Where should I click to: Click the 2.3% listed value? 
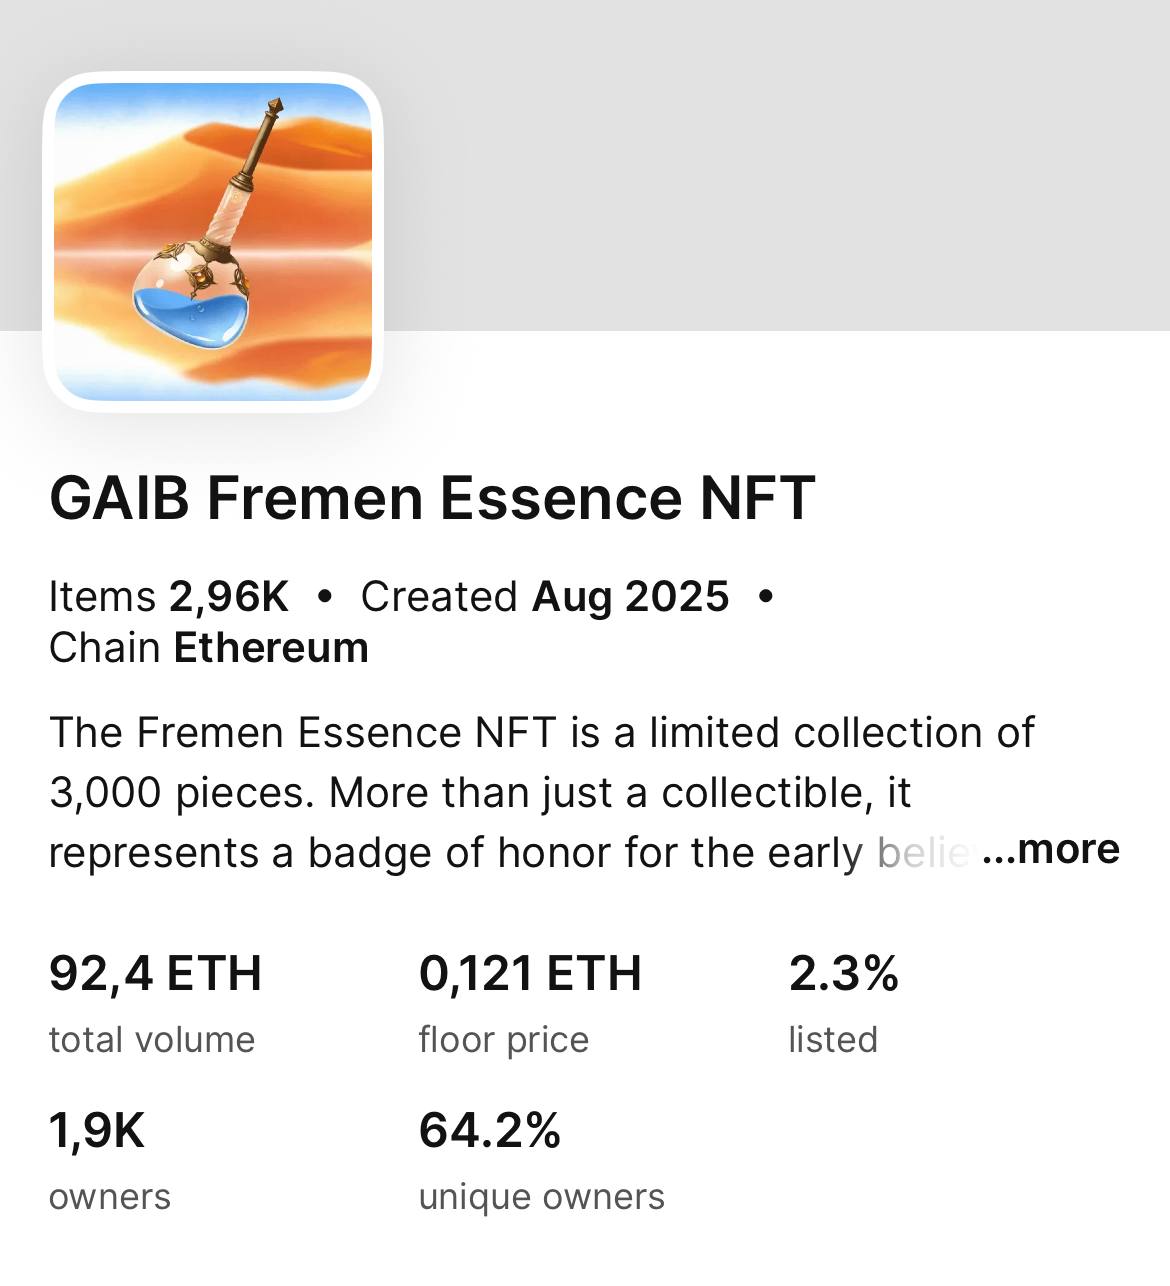point(844,974)
